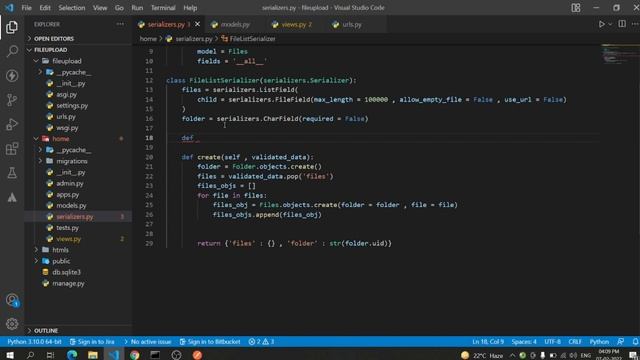Click Sign in to Jira
The image size is (640, 360).
point(92,342)
